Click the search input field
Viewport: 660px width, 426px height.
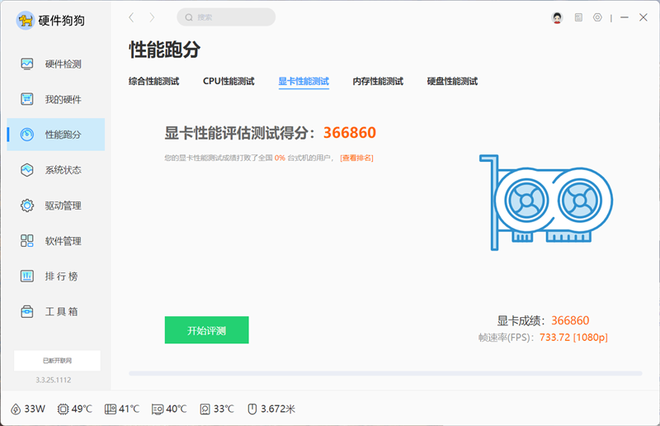[227, 17]
